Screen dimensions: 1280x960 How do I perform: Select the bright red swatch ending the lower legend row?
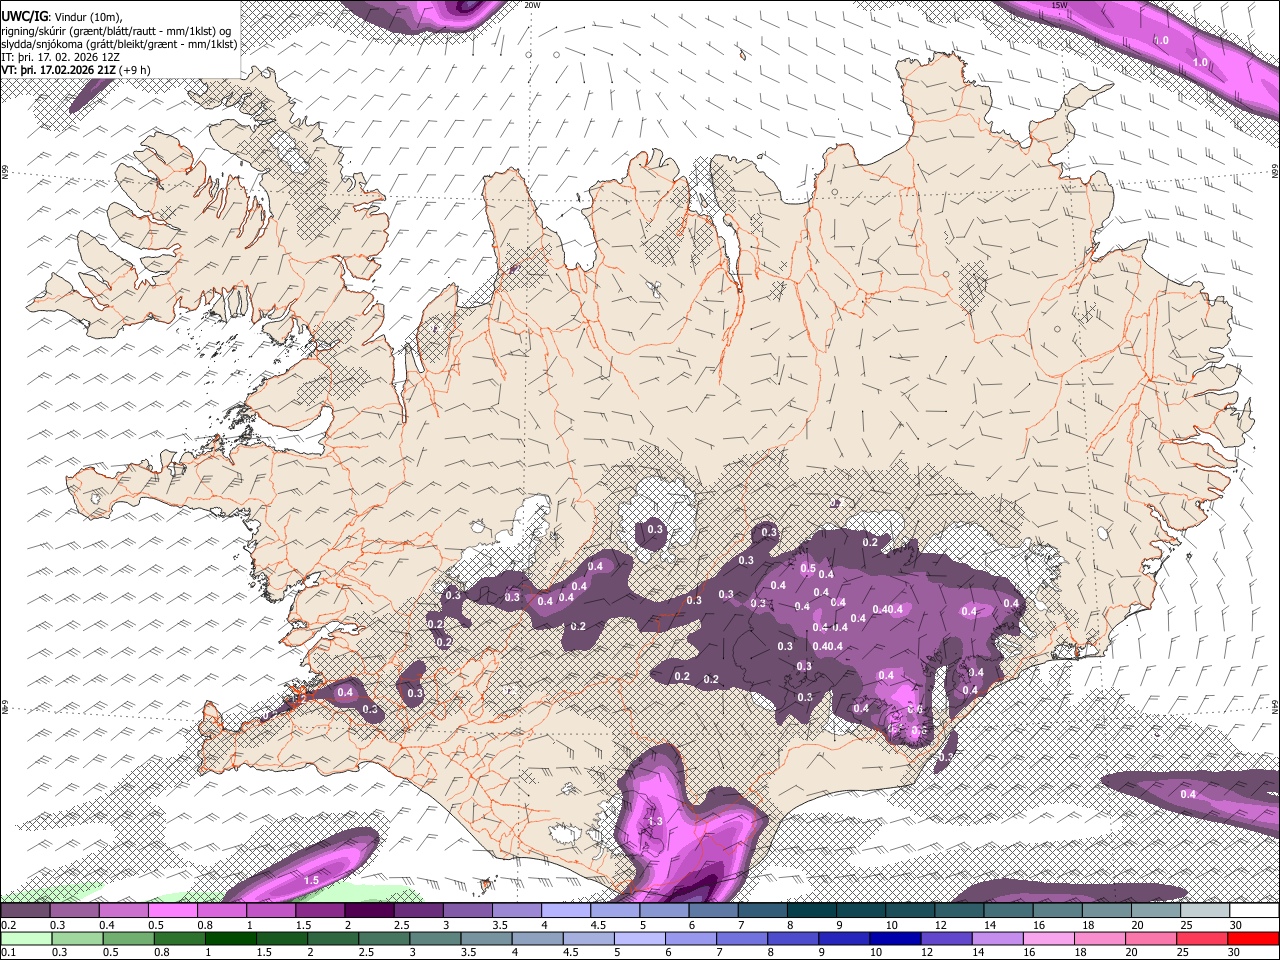click(x=1255, y=939)
